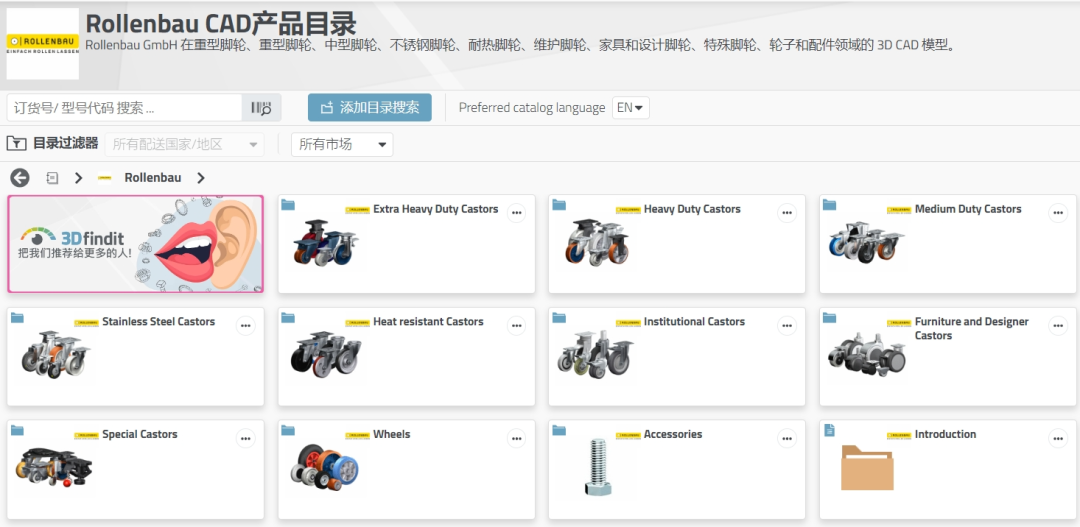This screenshot has width=1080, height=527.
Task: Click the Furniture and Designer Castors thumbnail
Action: click(867, 354)
